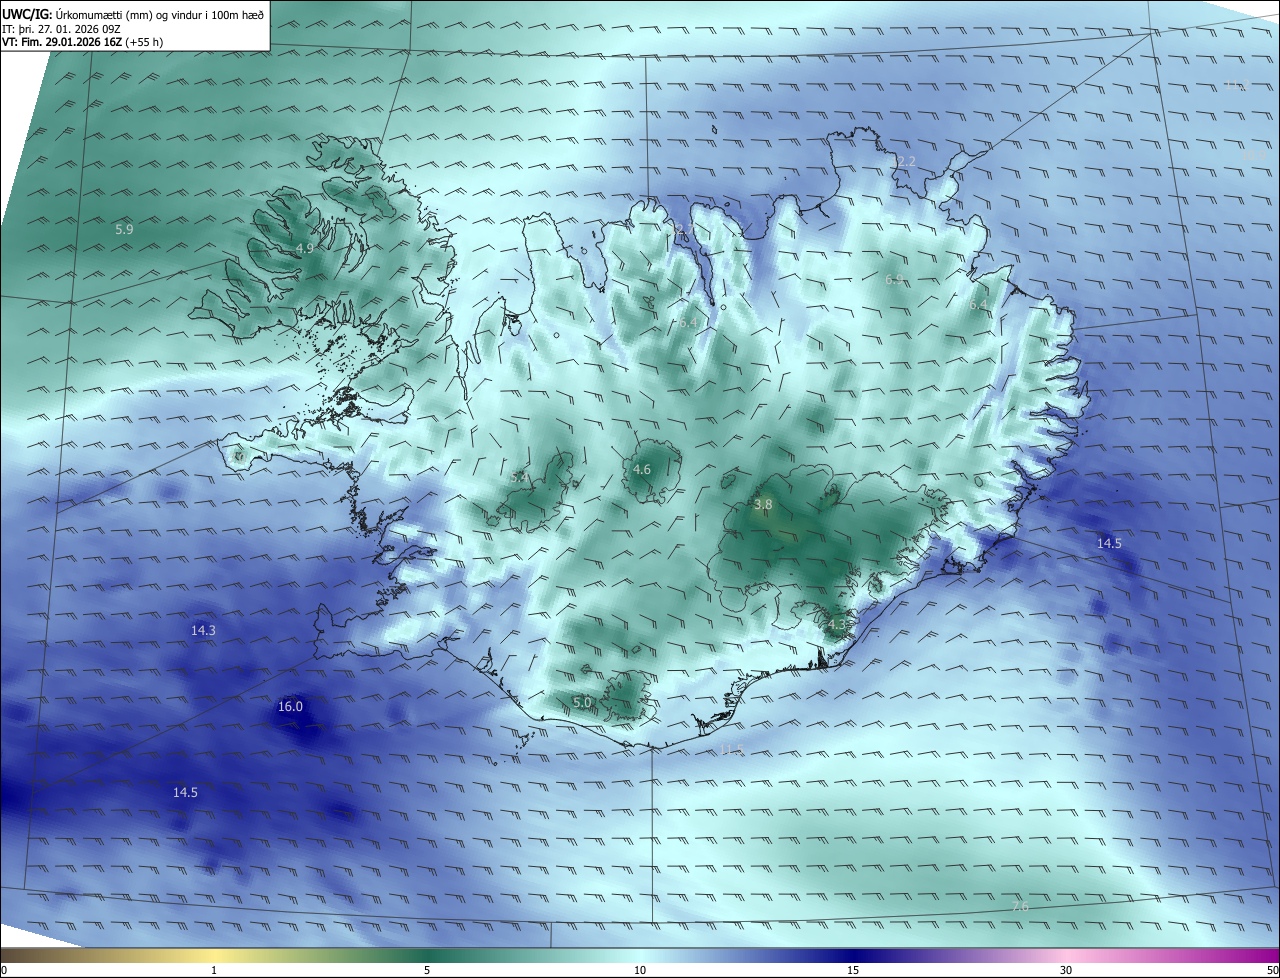Screen dimensions: 1280x978
Task: Click the 3.8 value over the large ice cap
Action: click(763, 505)
